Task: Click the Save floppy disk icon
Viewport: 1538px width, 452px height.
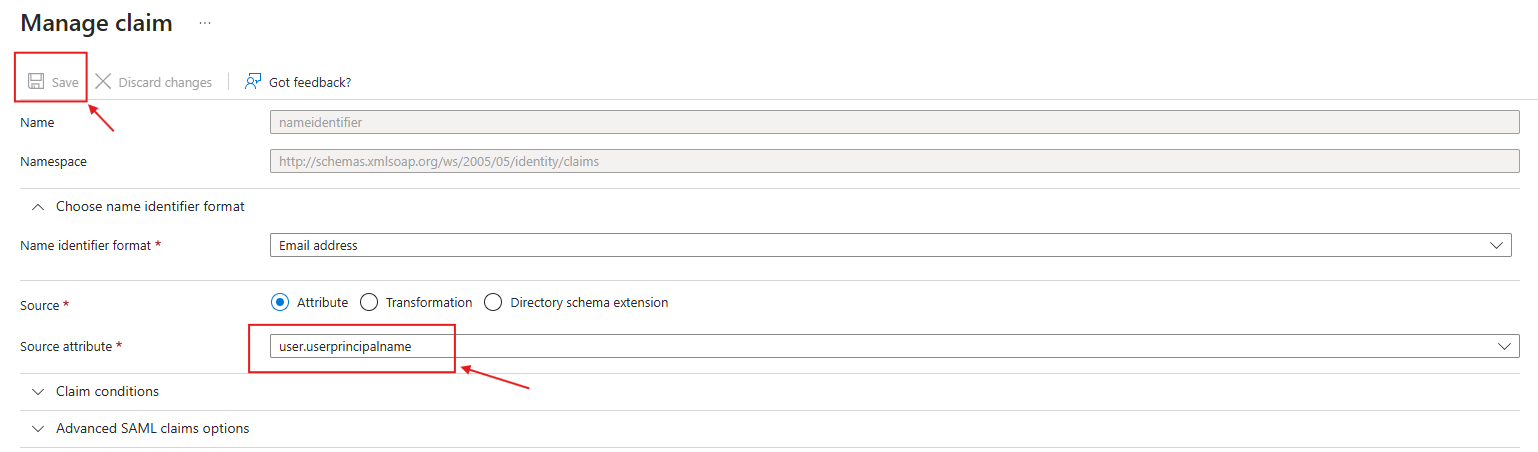Action: [36, 82]
